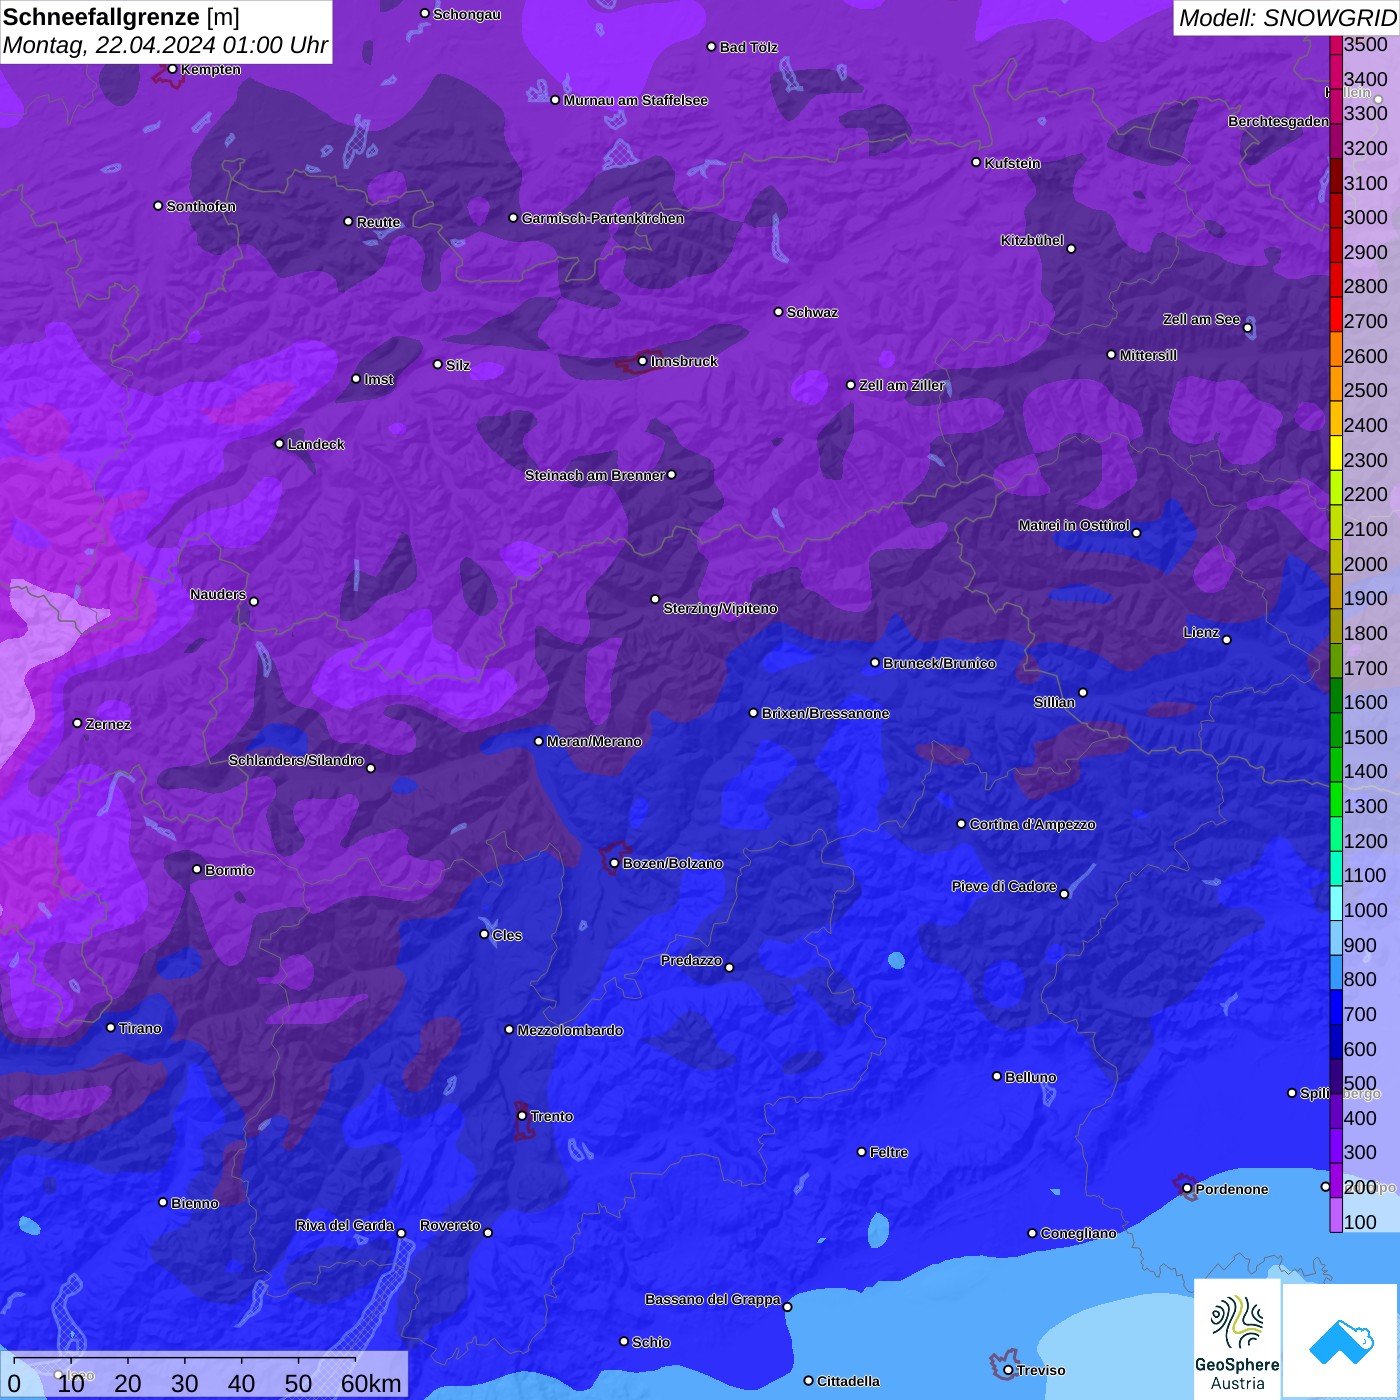Click the Zell am Ziller label

pos(902,385)
